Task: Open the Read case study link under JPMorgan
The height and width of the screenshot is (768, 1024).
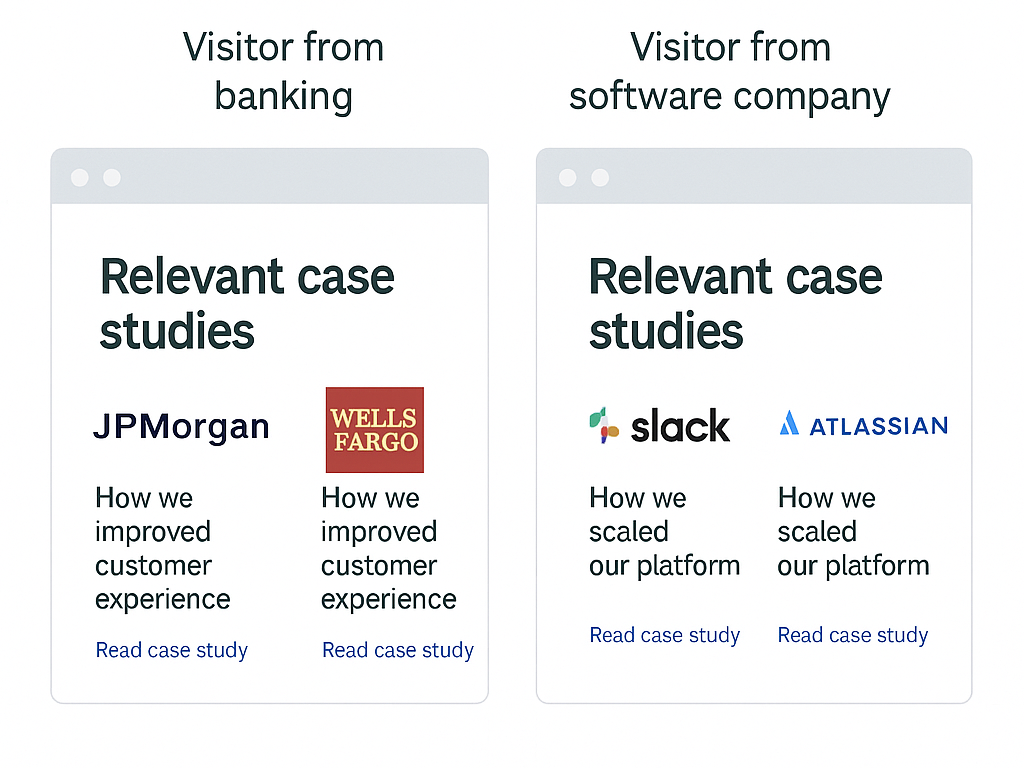Action: 171,650
